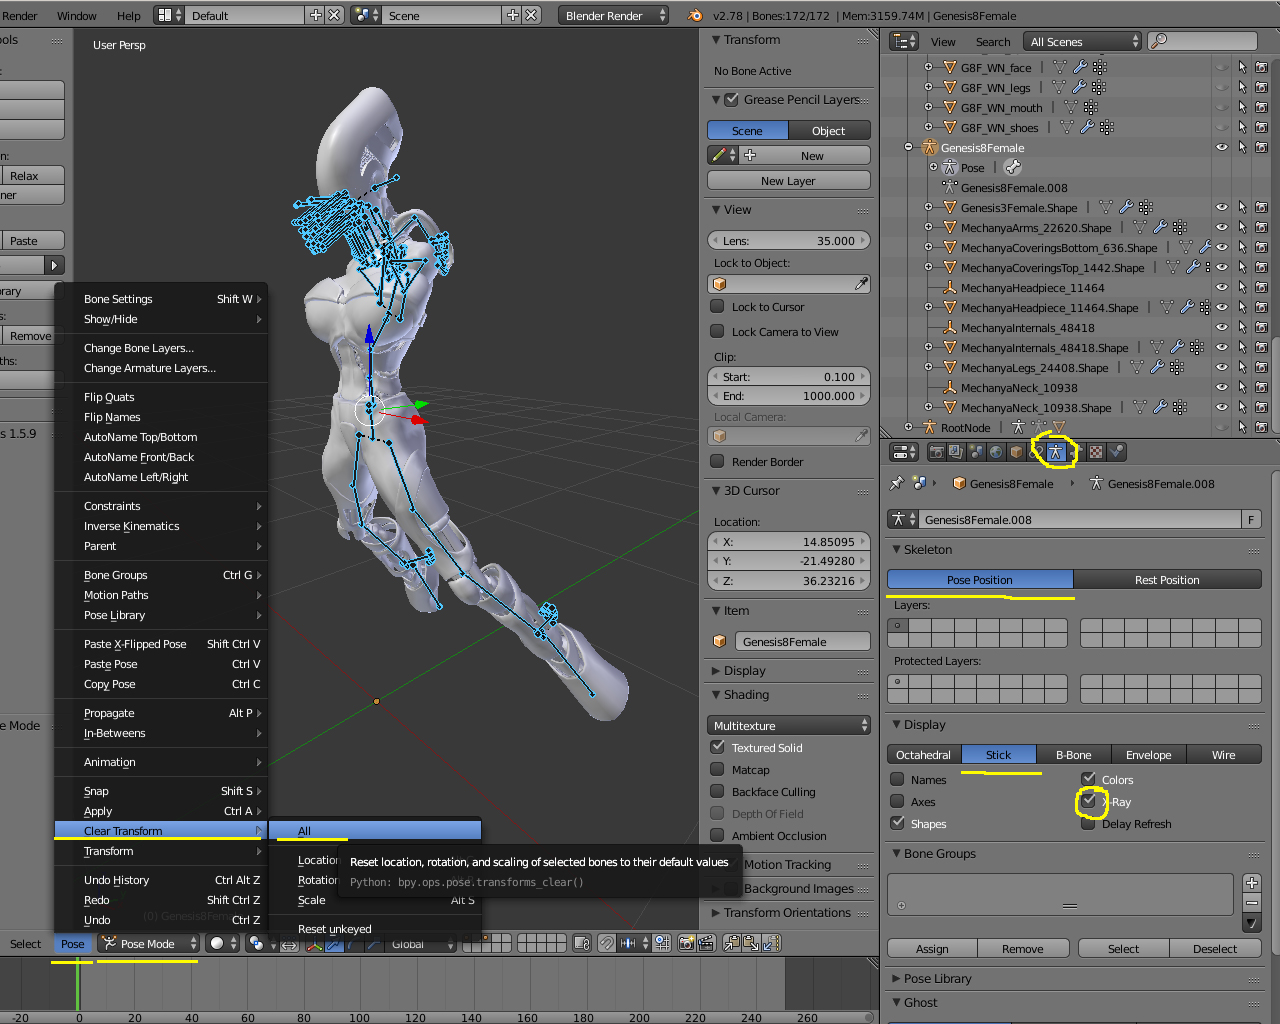Viewport: 1280px width, 1024px height.
Task: Enable the Lock to Cursor checkbox
Action: tap(717, 307)
